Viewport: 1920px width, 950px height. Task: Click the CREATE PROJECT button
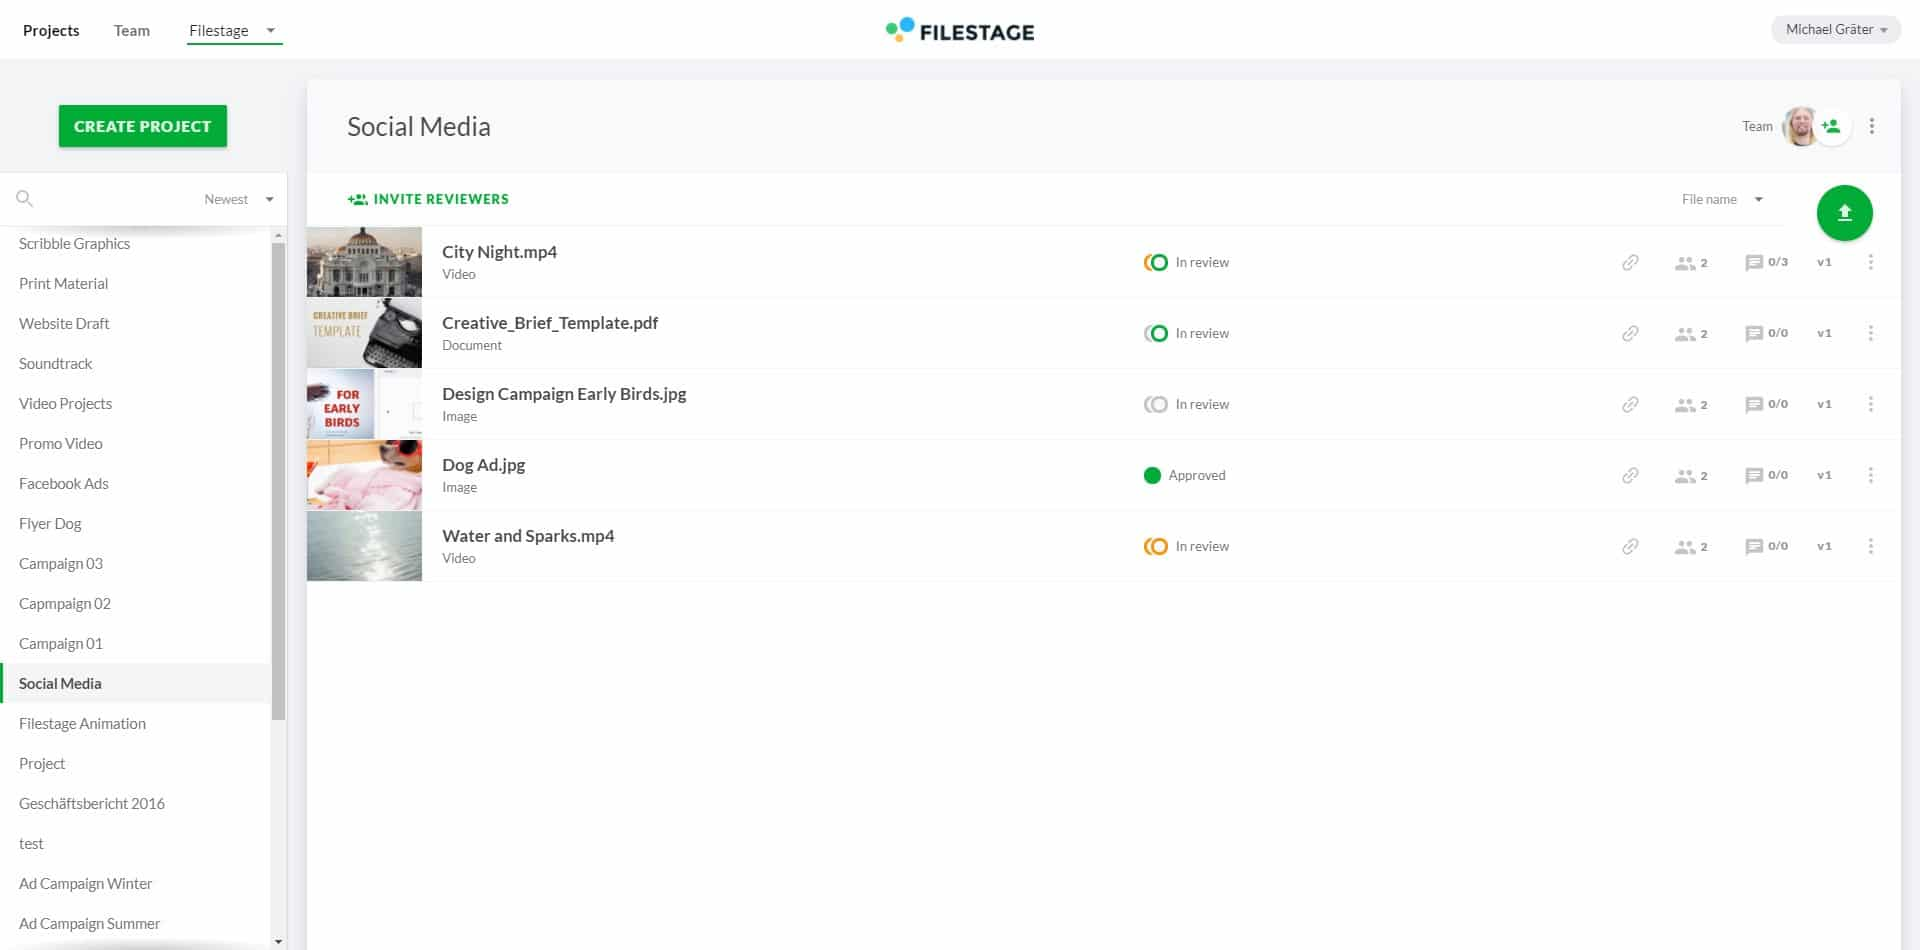click(x=142, y=126)
